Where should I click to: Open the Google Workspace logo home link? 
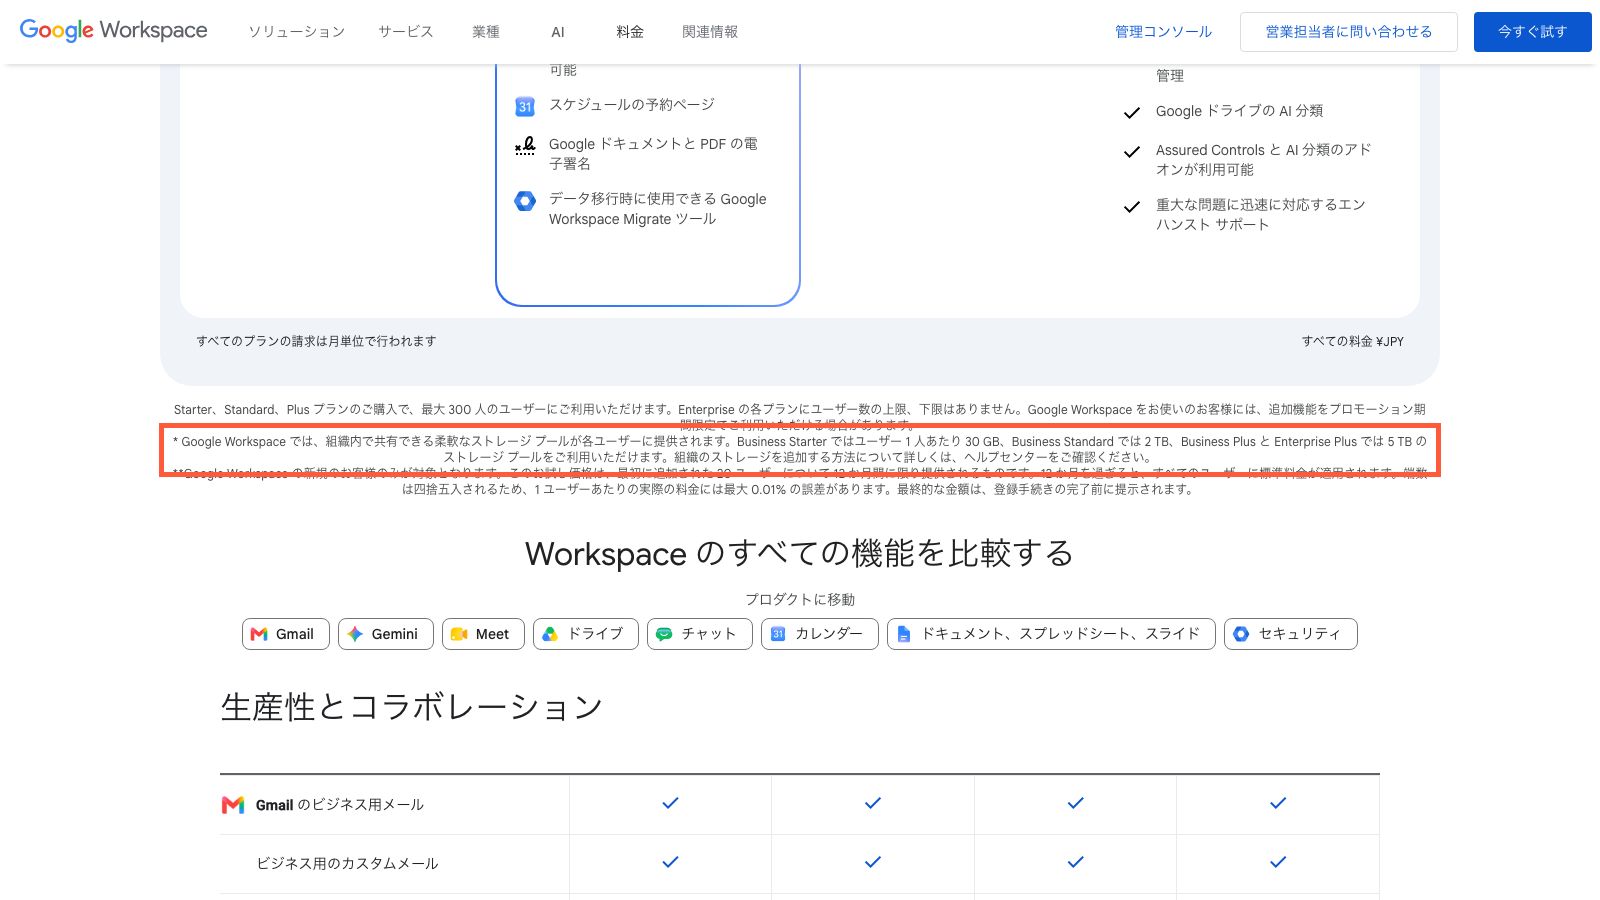coord(114,30)
